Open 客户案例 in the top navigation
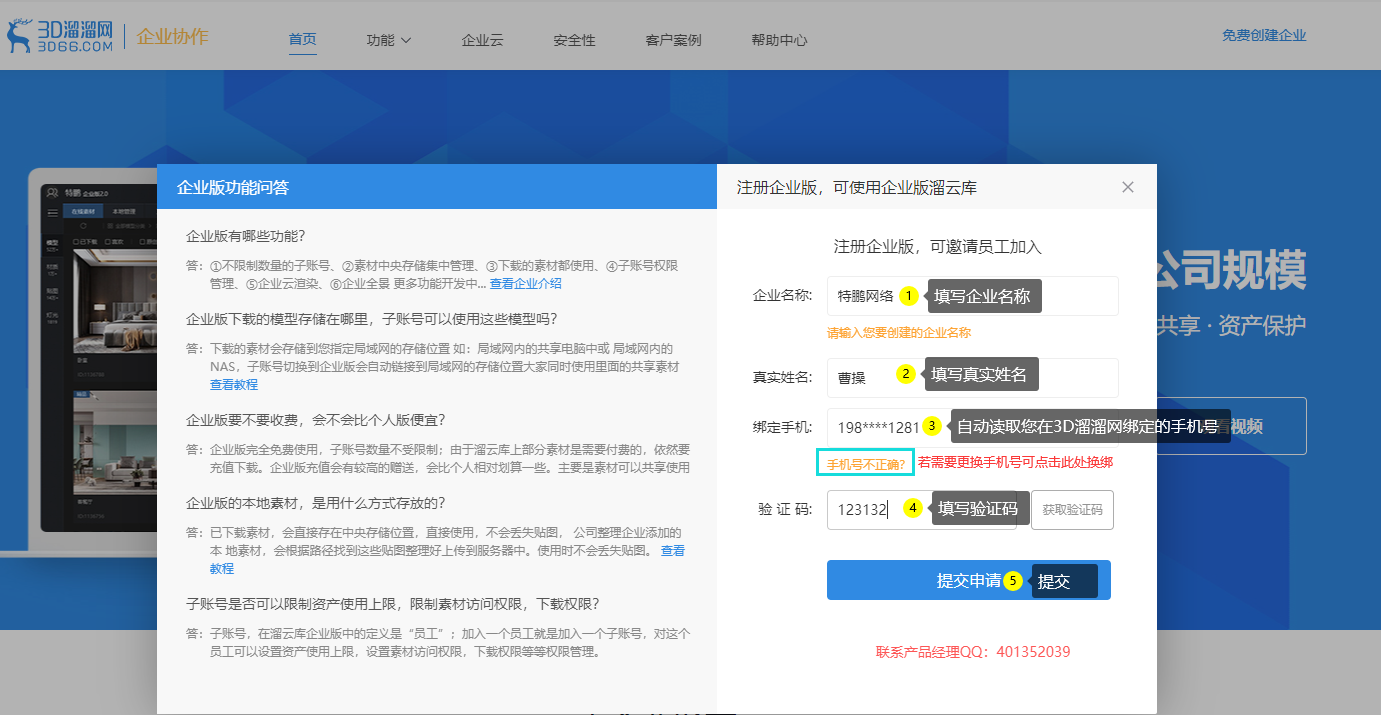The width and height of the screenshot is (1381, 715). click(673, 41)
